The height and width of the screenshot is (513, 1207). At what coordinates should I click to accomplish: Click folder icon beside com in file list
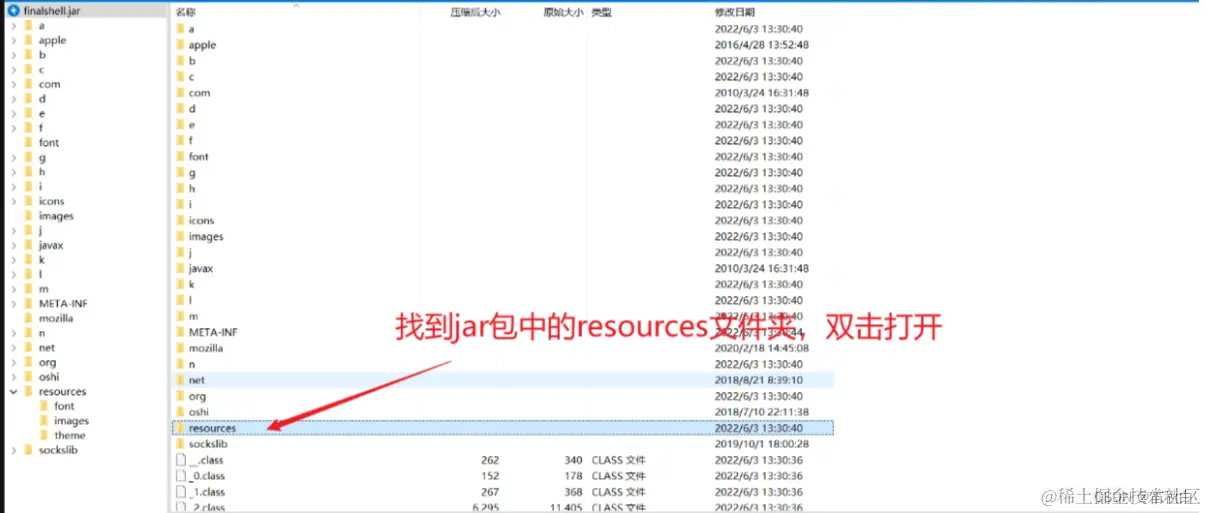pos(181,93)
